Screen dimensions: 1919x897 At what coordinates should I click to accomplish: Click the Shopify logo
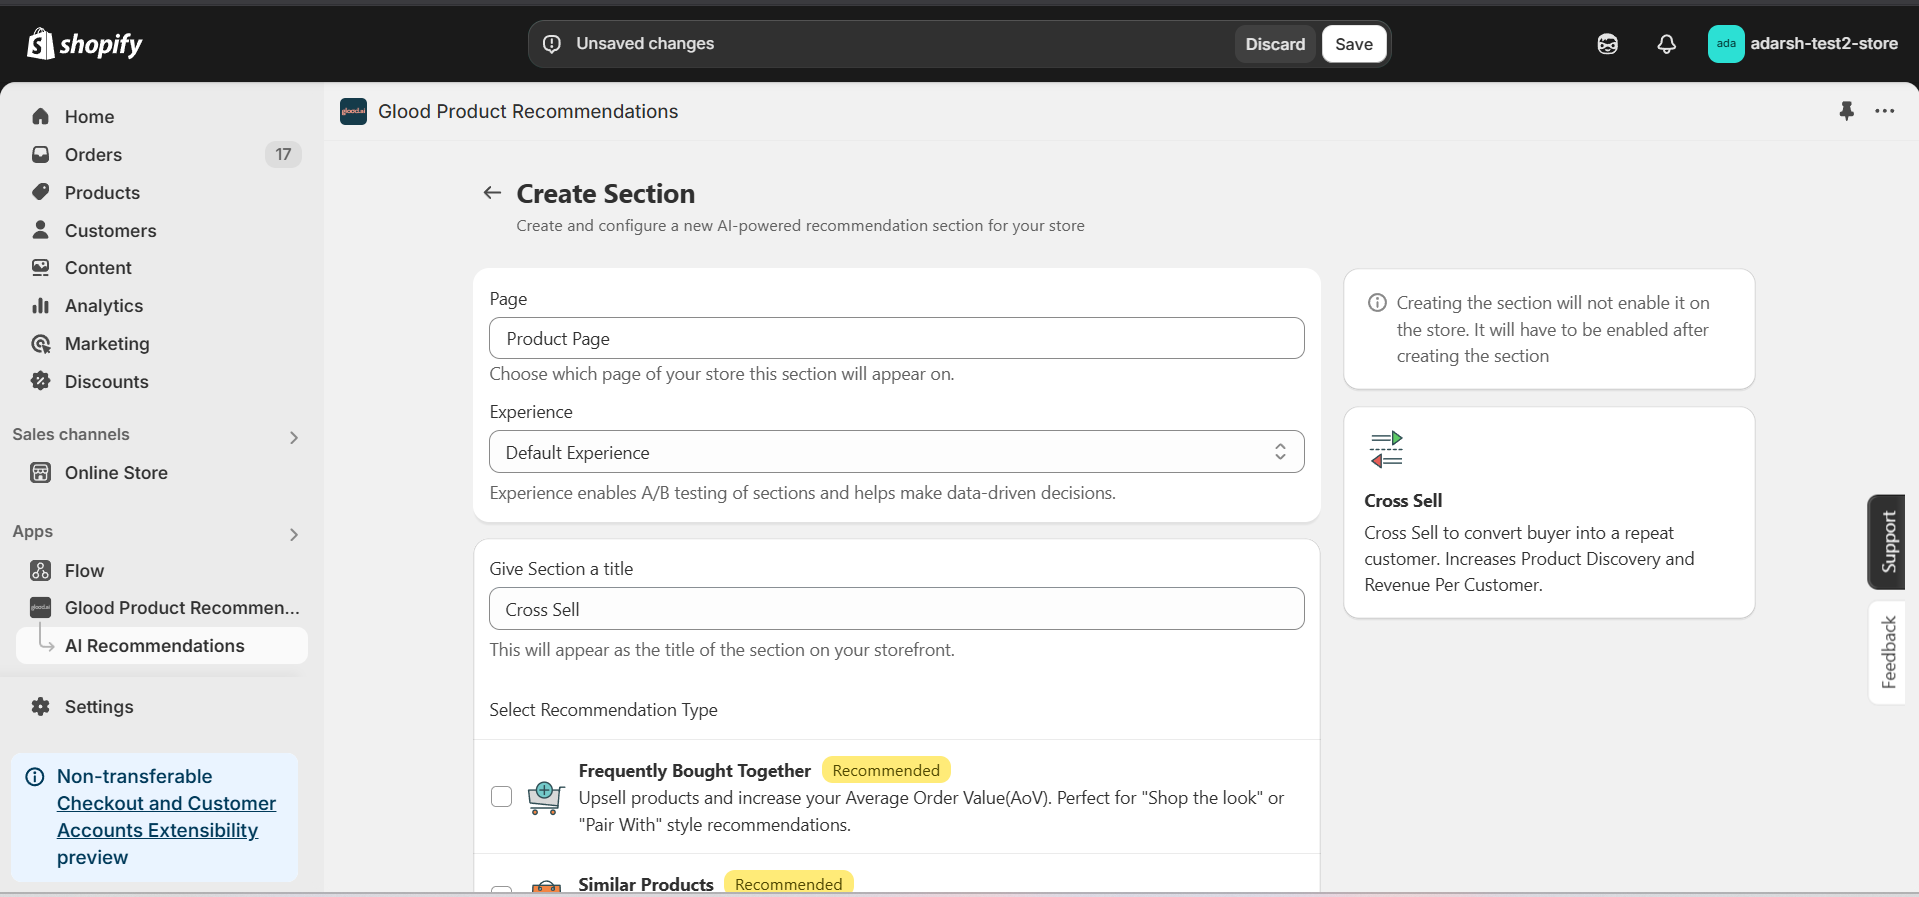[x=85, y=44]
